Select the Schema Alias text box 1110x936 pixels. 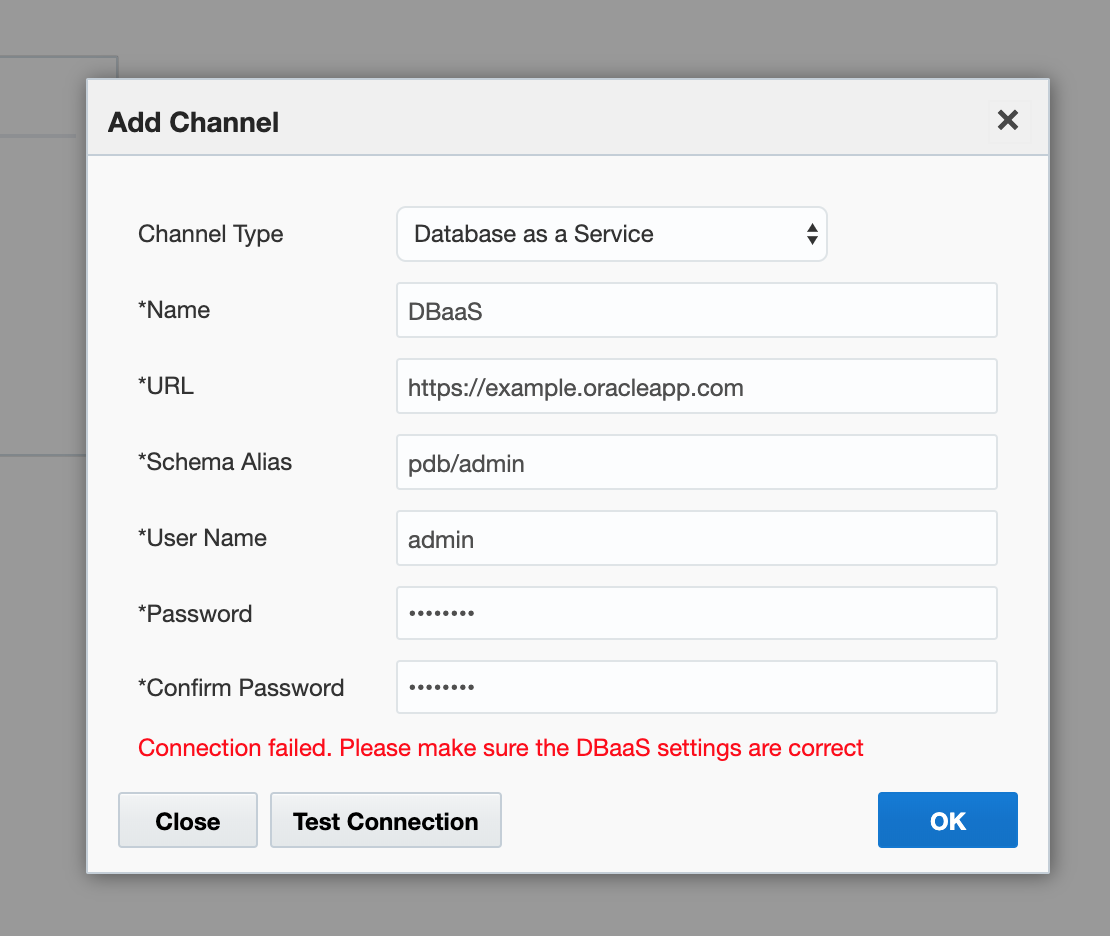[x=696, y=463]
